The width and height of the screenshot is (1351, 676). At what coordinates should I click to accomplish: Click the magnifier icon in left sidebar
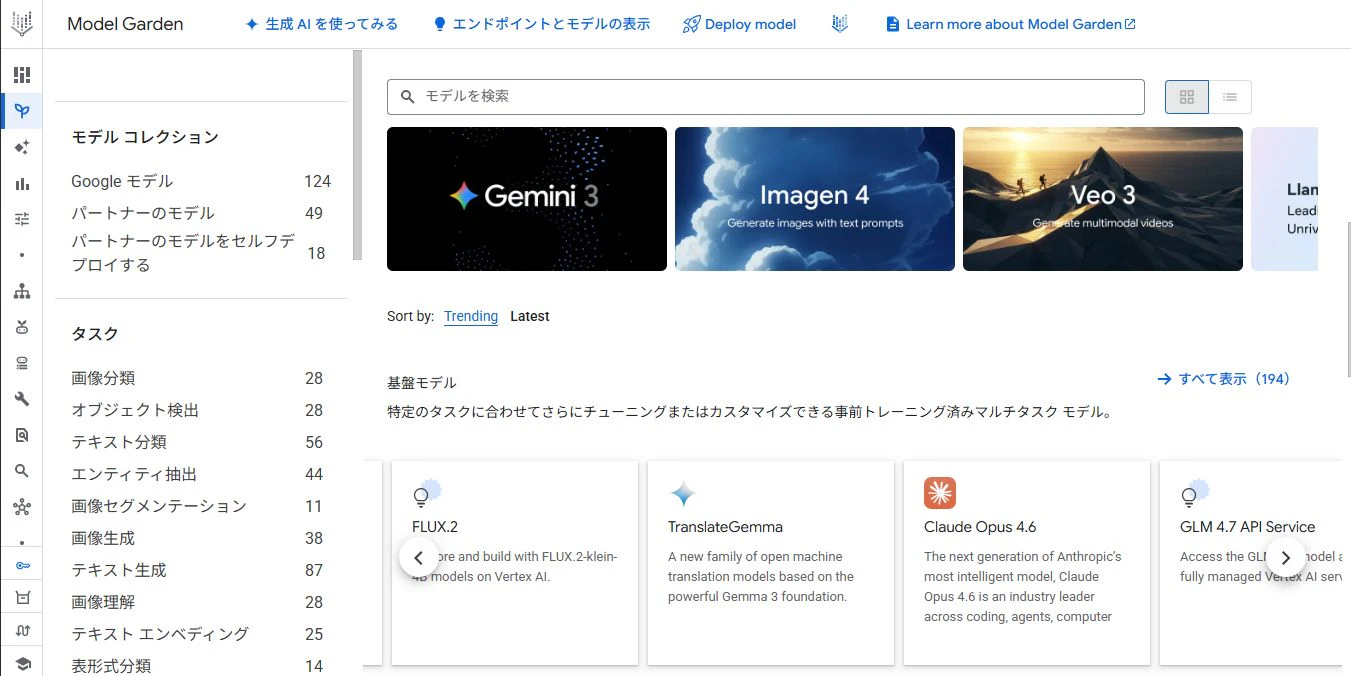pyautogui.click(x=22, y=471)
